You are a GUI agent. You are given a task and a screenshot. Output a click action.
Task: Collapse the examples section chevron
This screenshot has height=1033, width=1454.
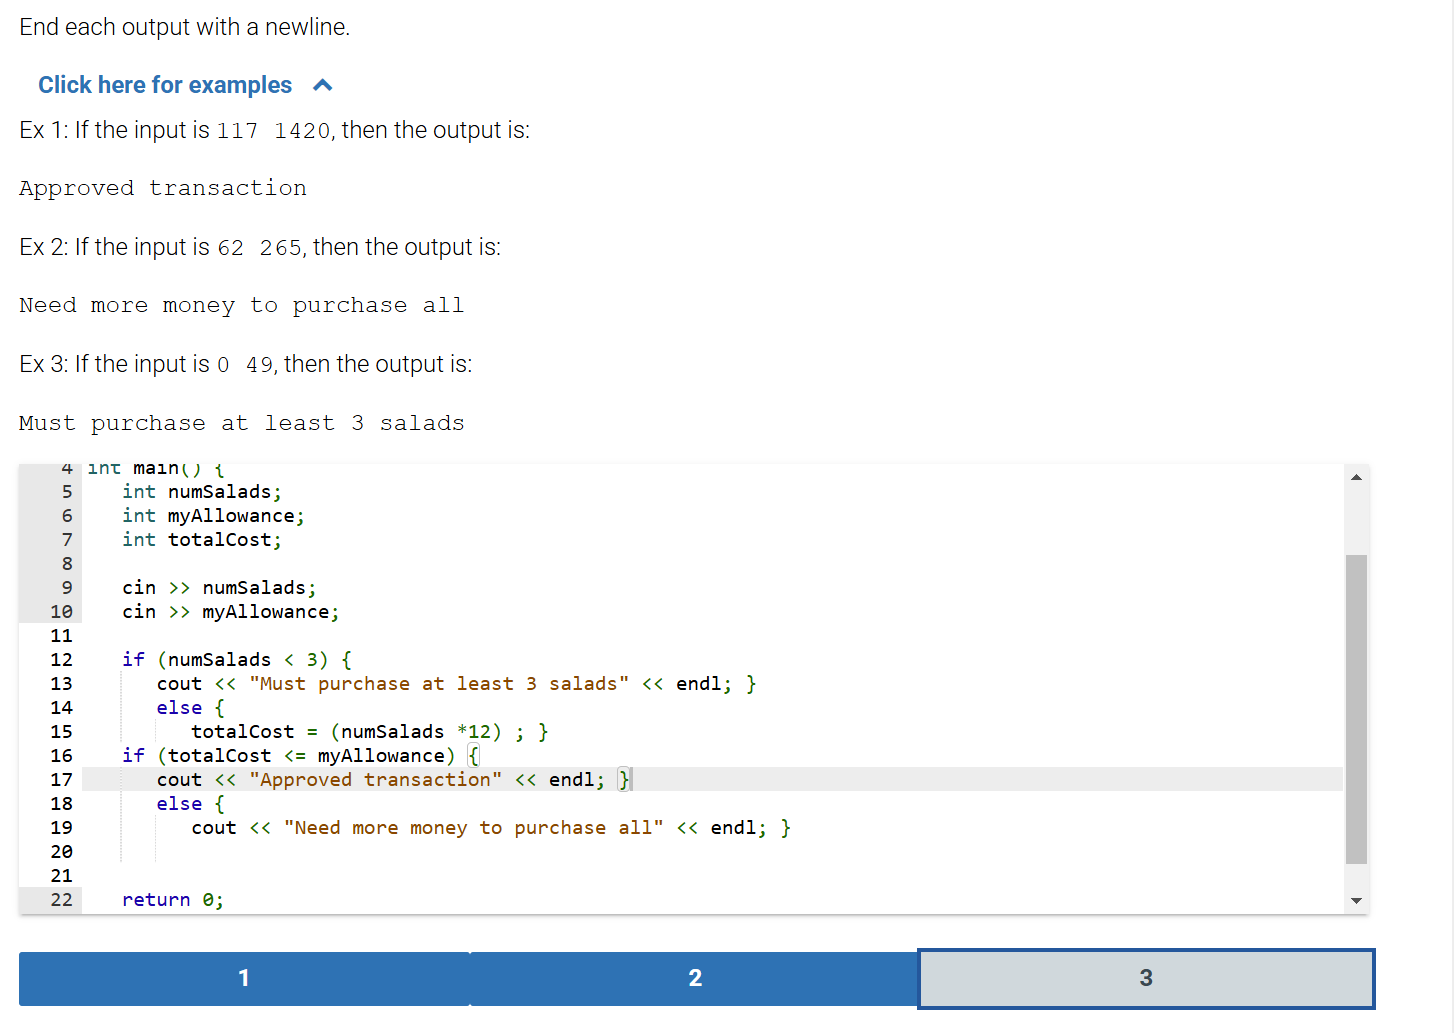(322, 85)
